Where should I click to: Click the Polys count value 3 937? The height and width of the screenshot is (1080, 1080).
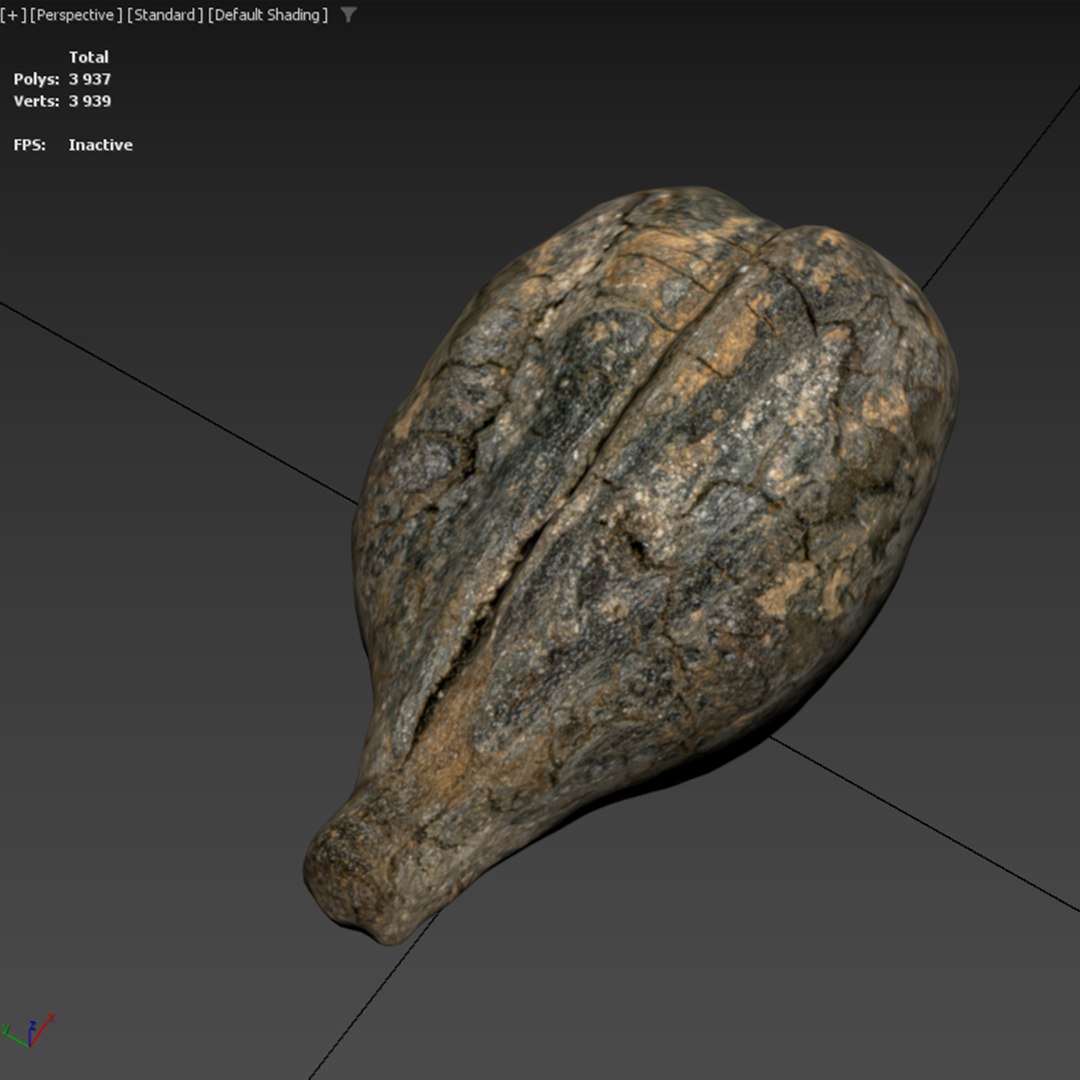(x=90, y=79)
